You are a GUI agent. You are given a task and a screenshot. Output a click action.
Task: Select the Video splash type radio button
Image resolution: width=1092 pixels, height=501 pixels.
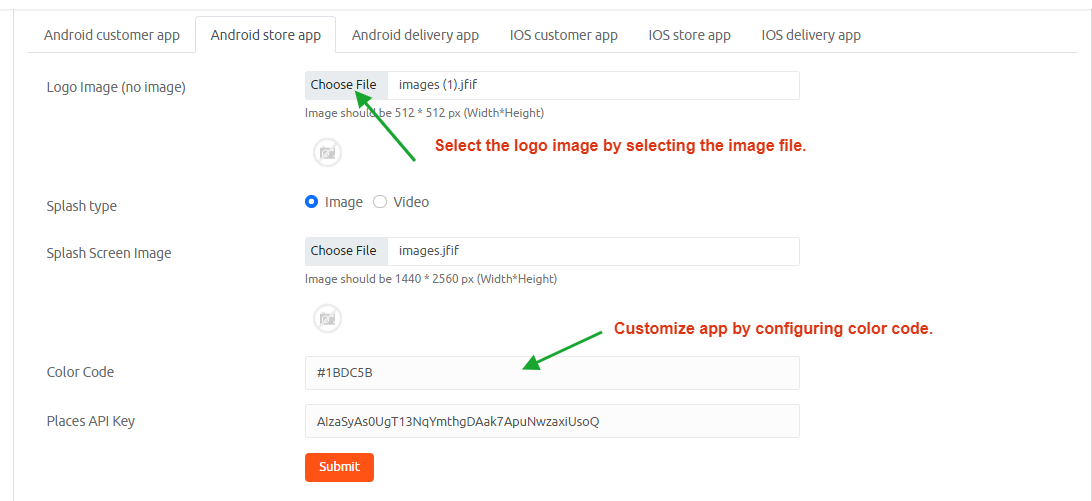[380, 202]
